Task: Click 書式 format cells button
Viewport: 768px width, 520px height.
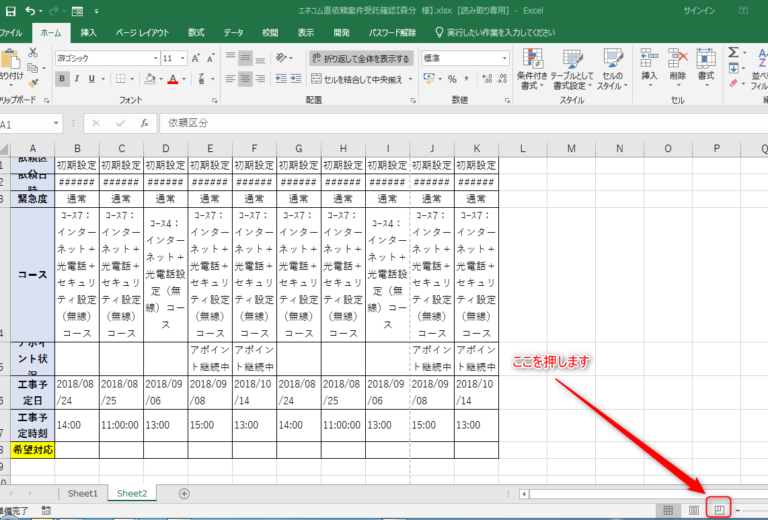Action: point(706,68)
